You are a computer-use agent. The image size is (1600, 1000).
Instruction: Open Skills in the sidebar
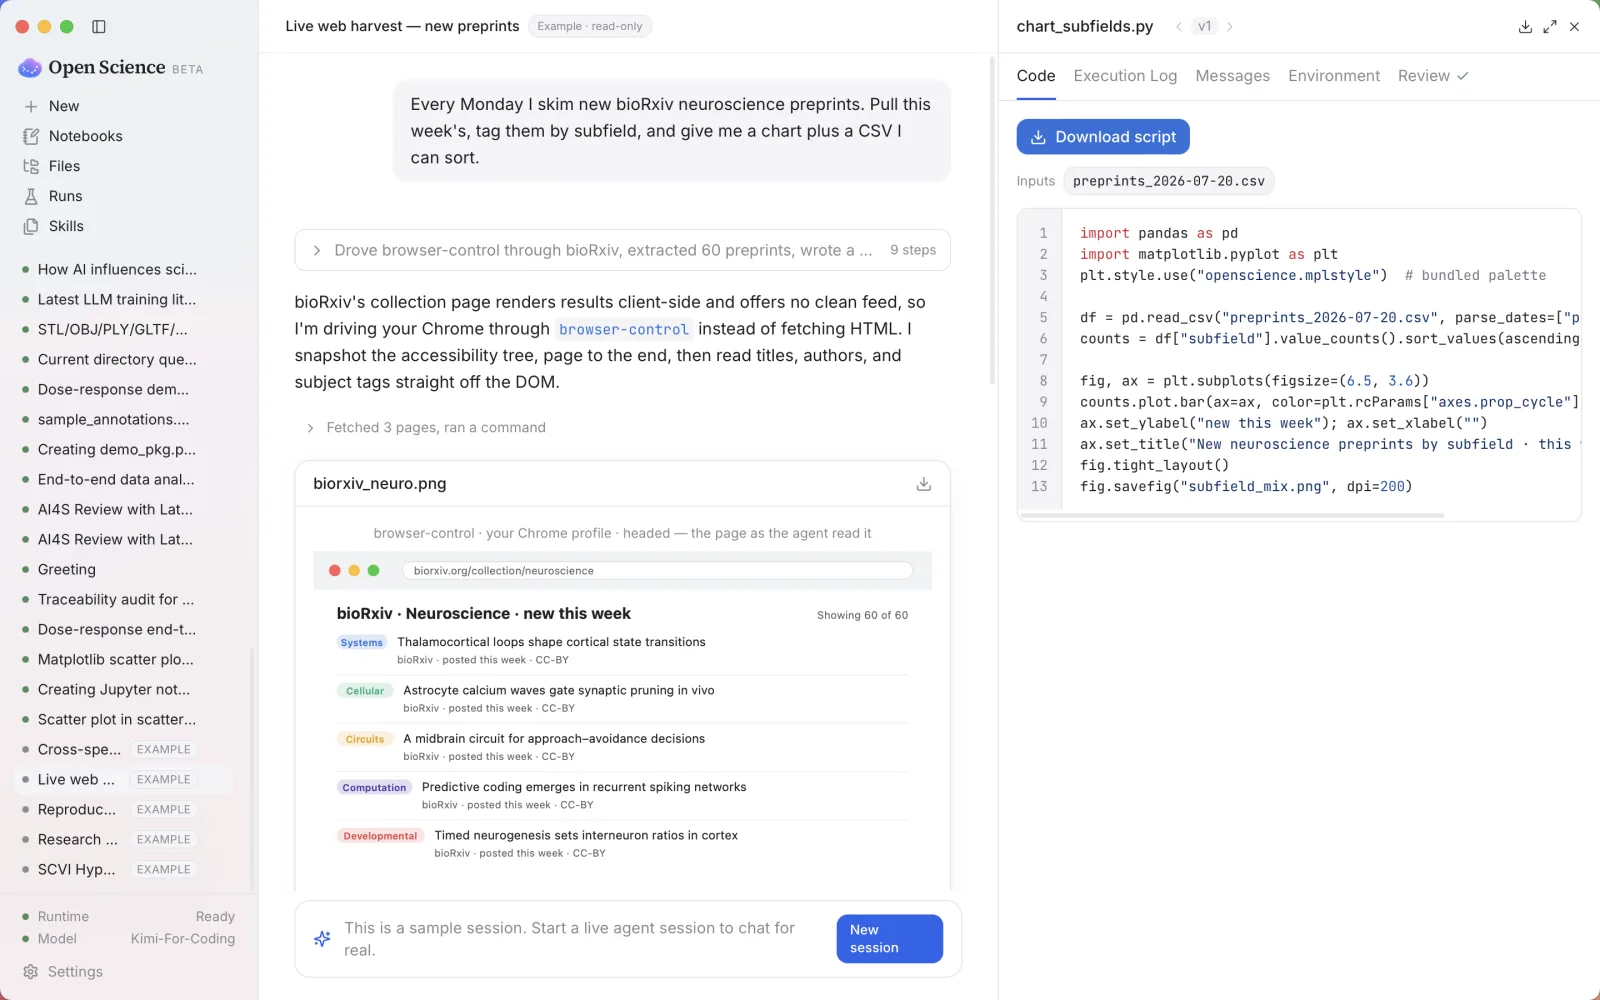click(x=66, y=226)
